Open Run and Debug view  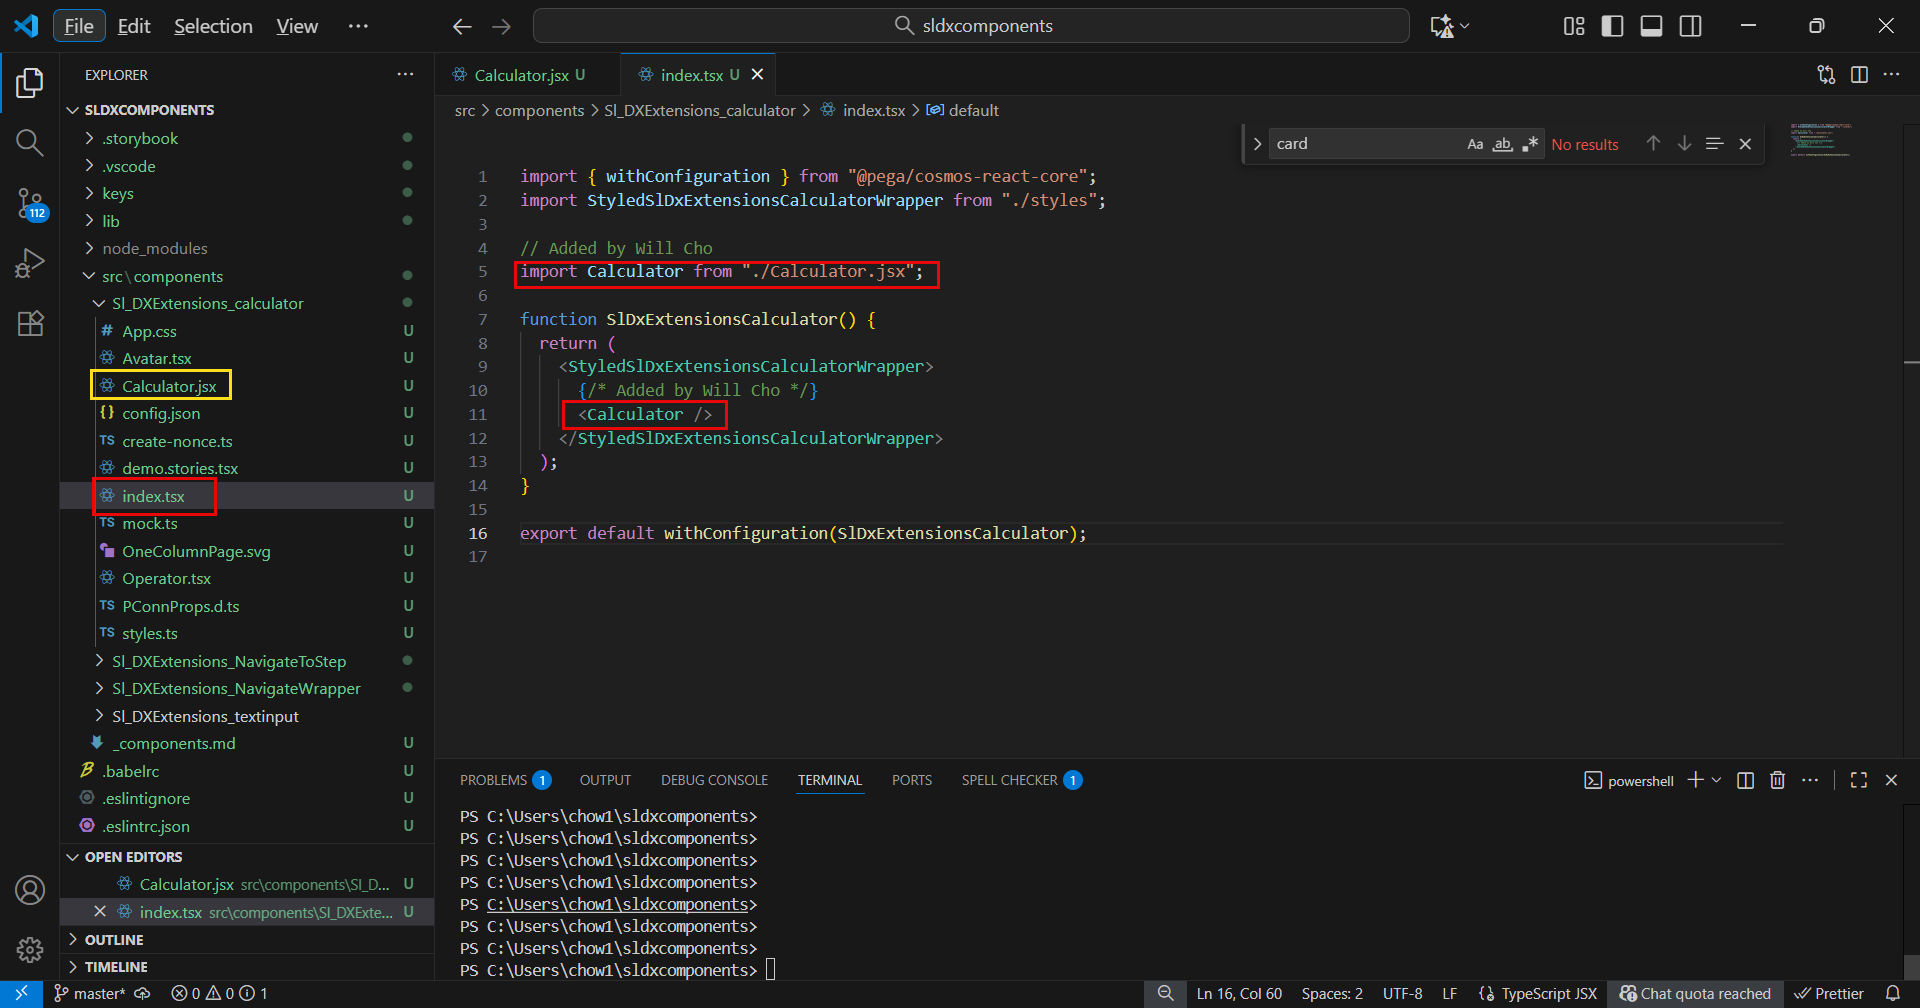pos(30,263)
